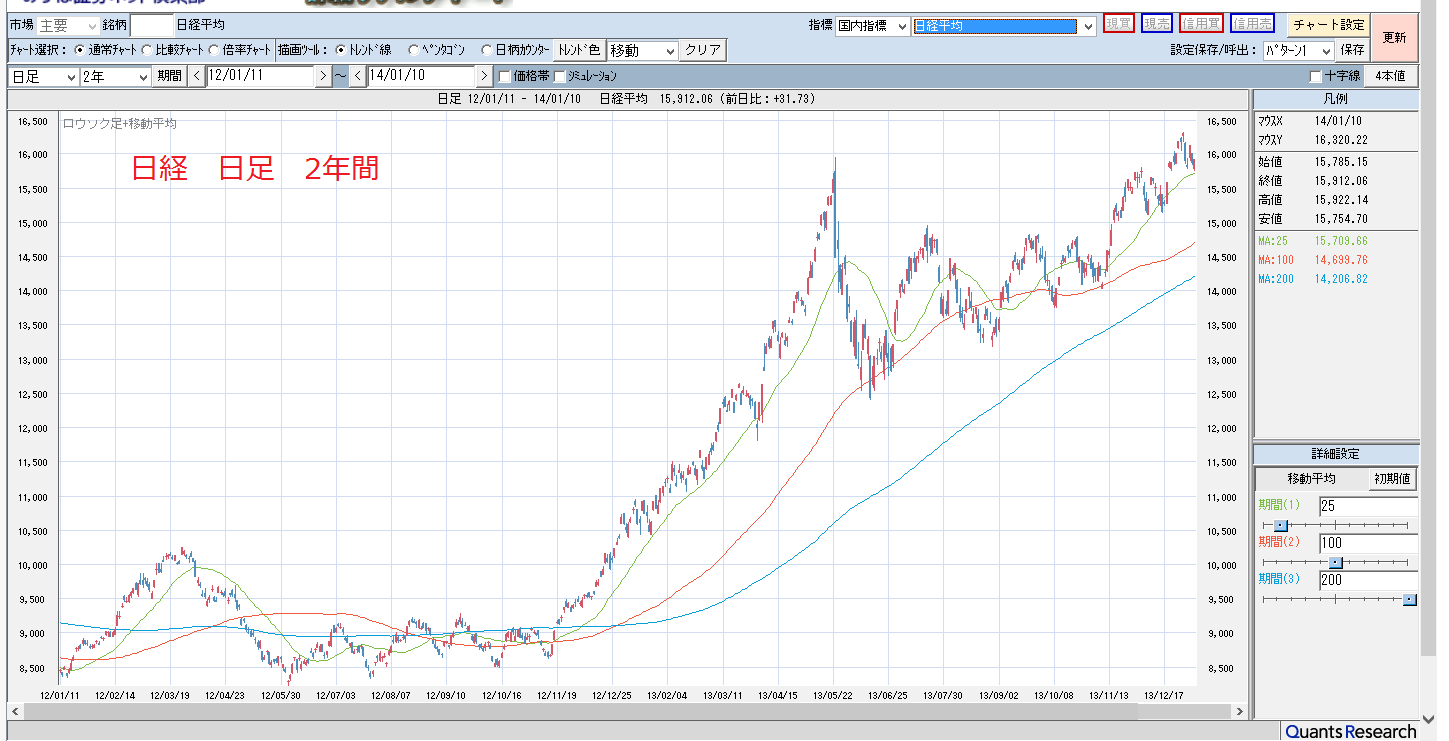This screenshot has height=741, width=1449.
Task: Click the 4本値 button
Action: click(x=1391, y=76)
